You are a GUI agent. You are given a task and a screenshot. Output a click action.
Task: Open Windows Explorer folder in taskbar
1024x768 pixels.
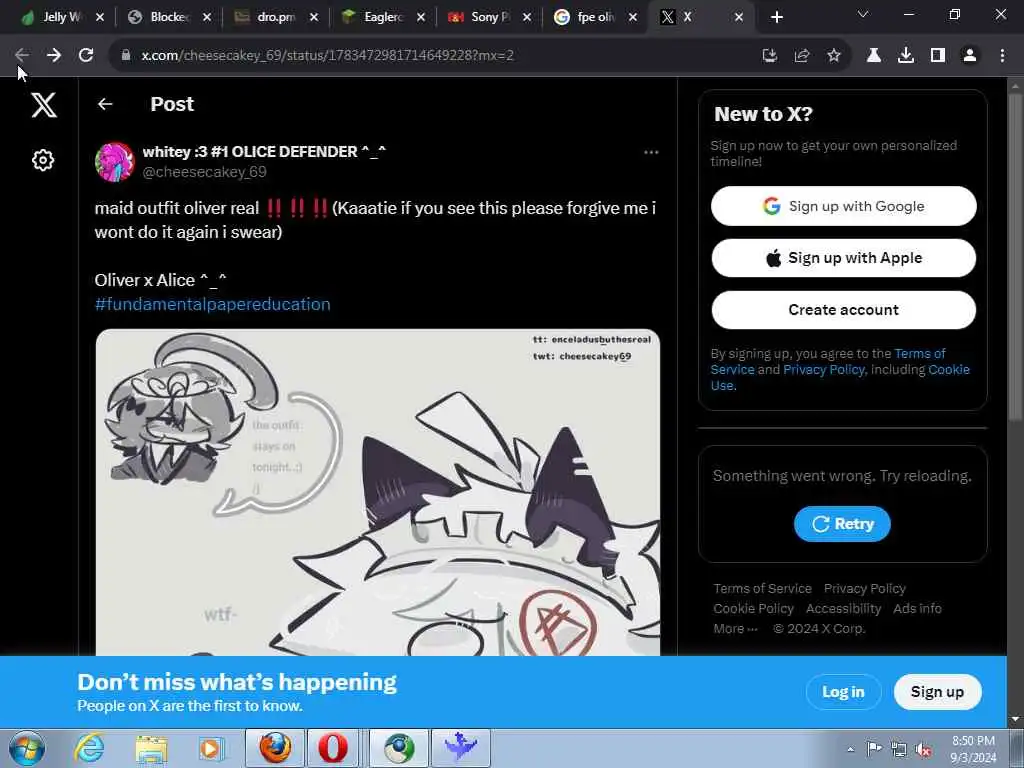(151, 748)
